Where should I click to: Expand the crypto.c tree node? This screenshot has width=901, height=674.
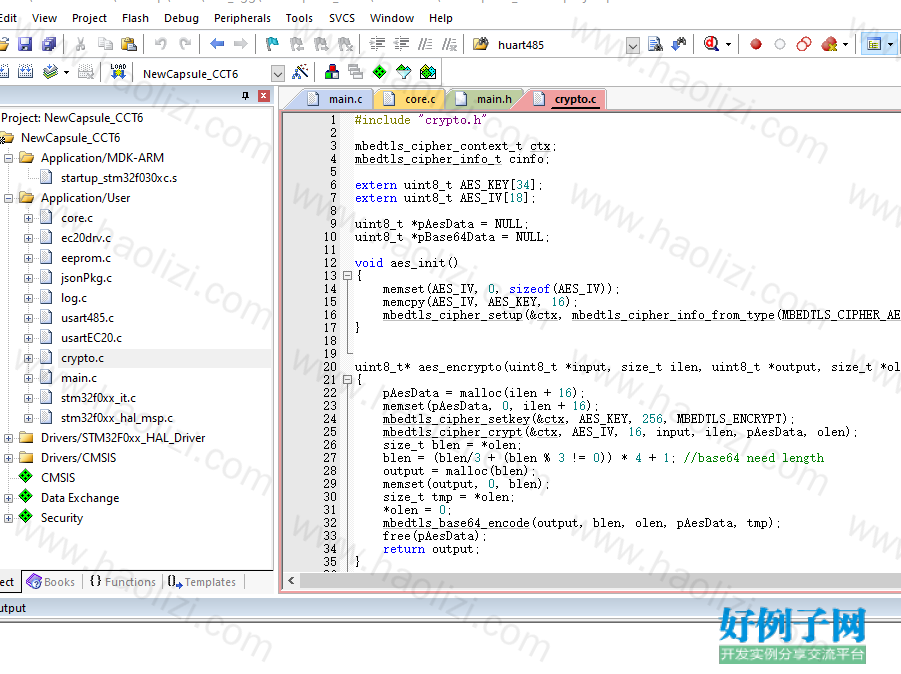(28, 358)
